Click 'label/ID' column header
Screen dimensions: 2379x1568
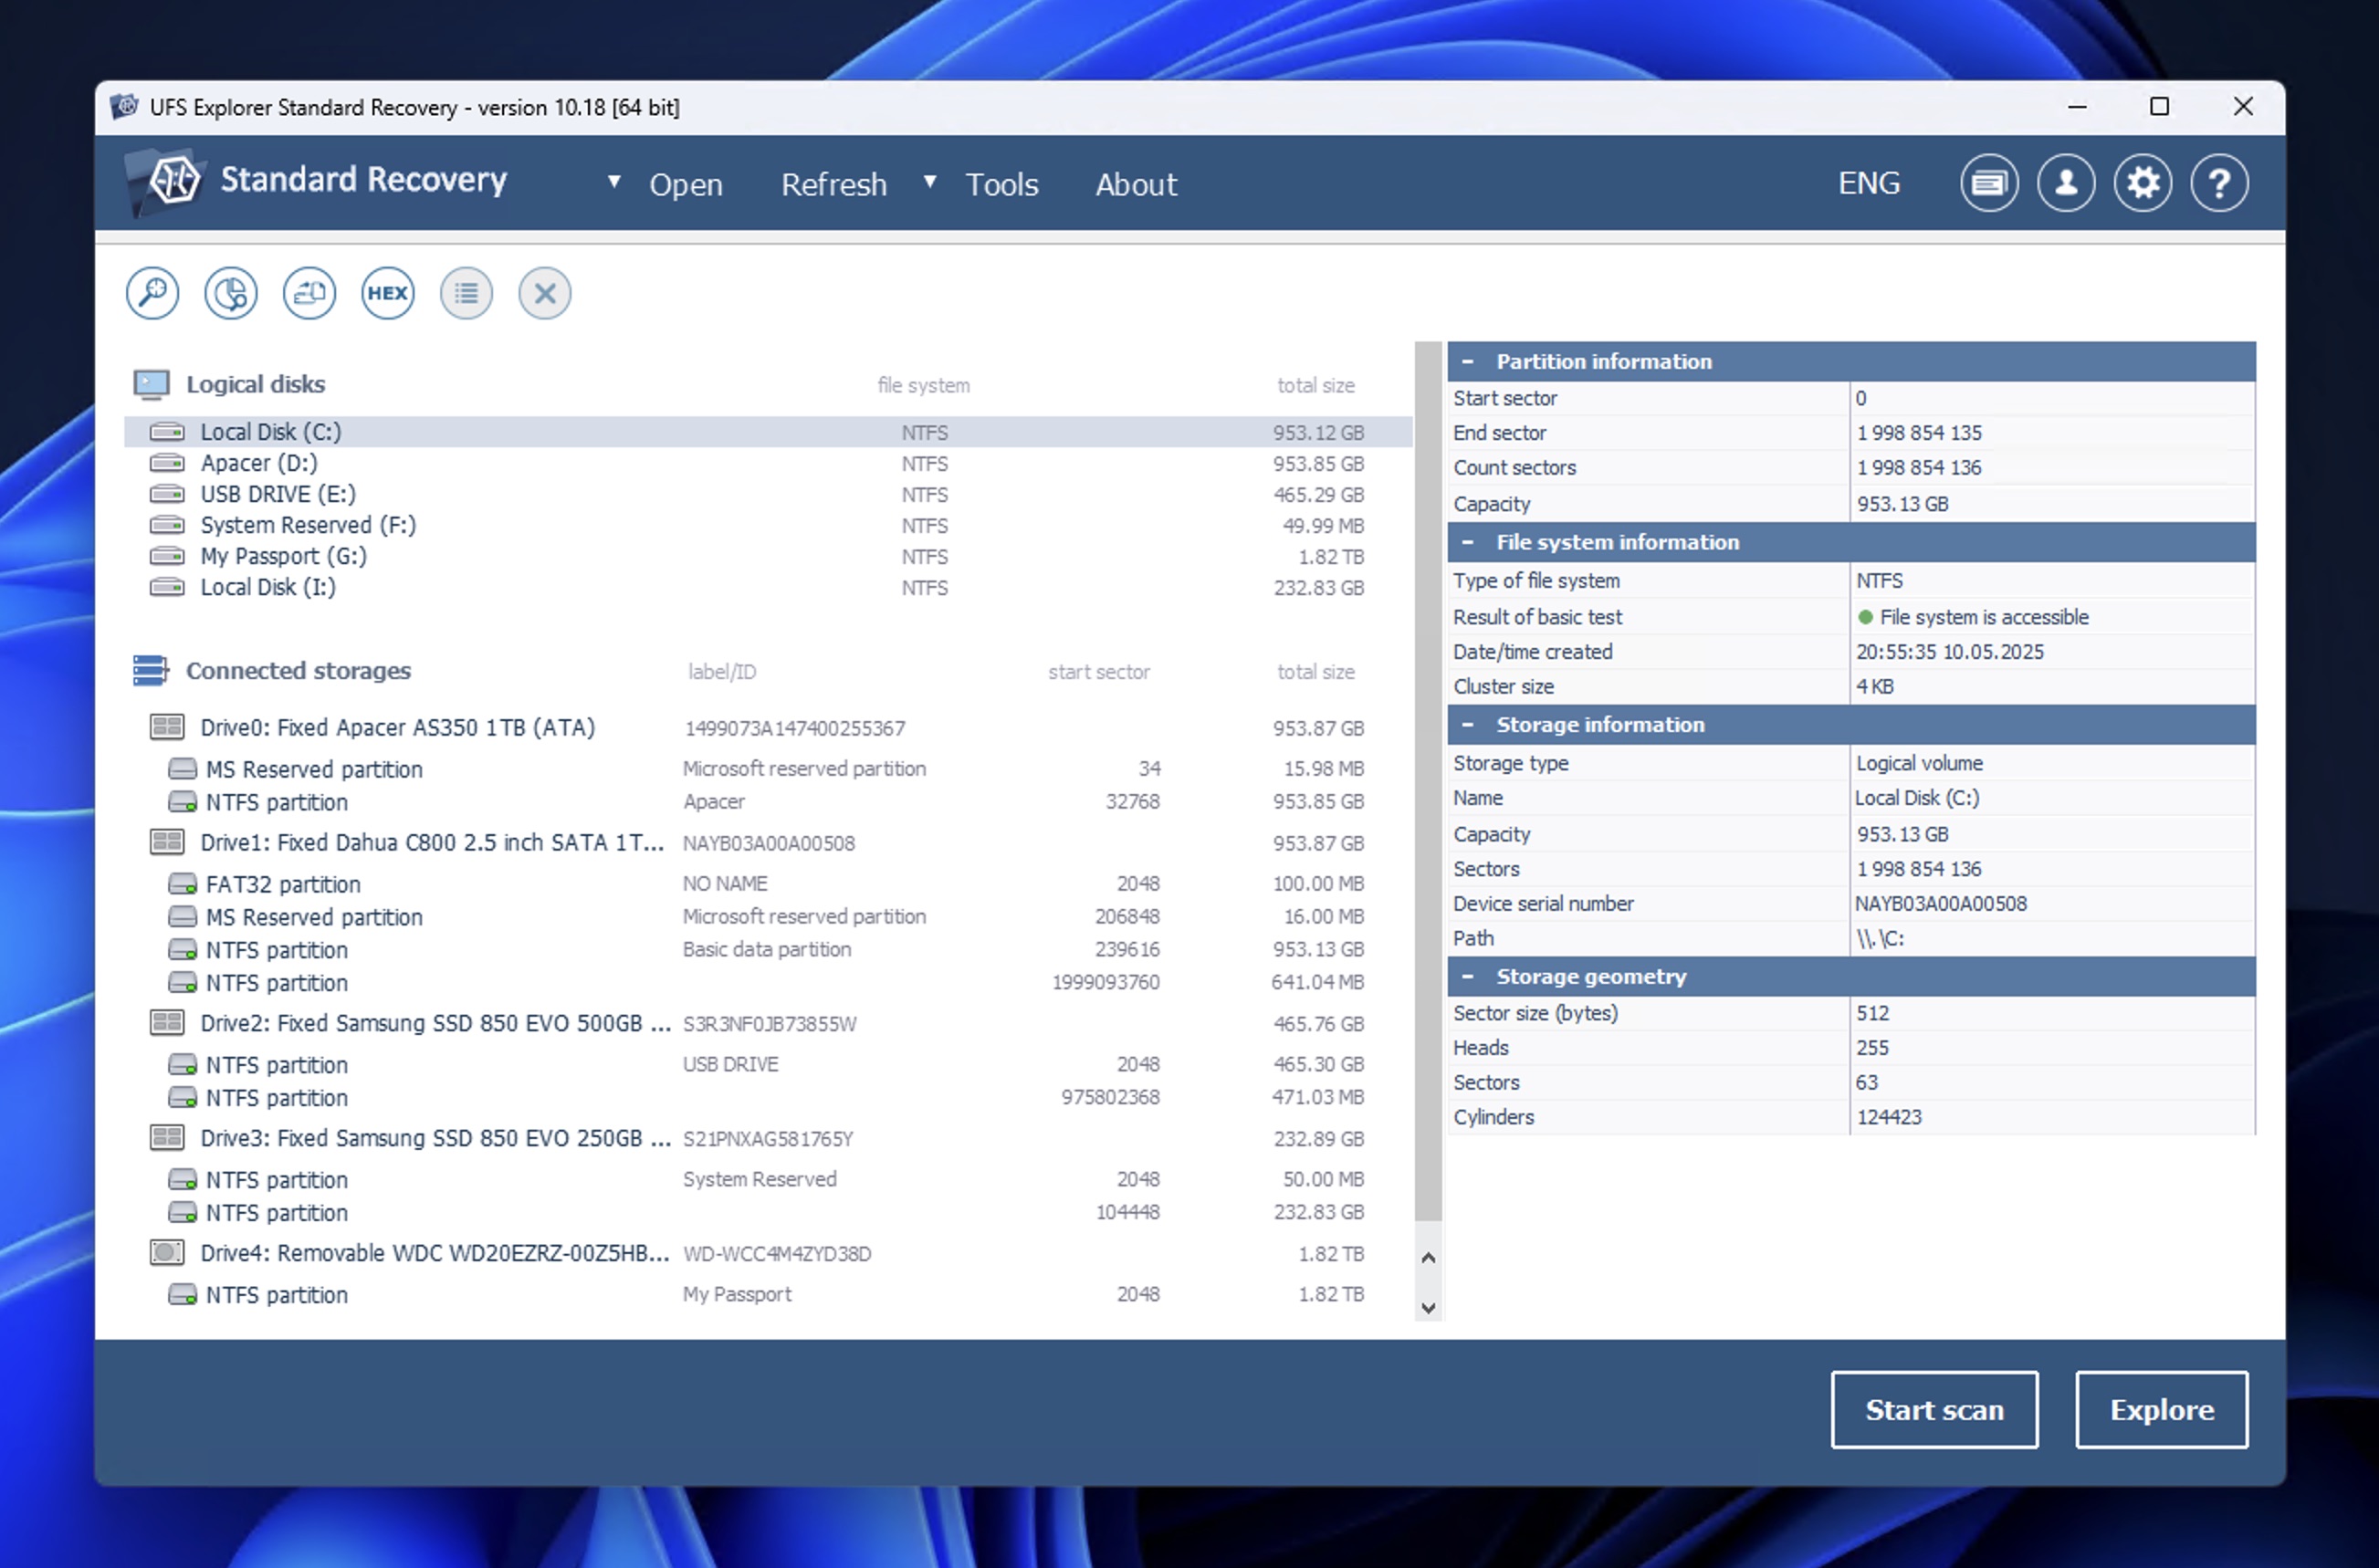coord(722,672)
